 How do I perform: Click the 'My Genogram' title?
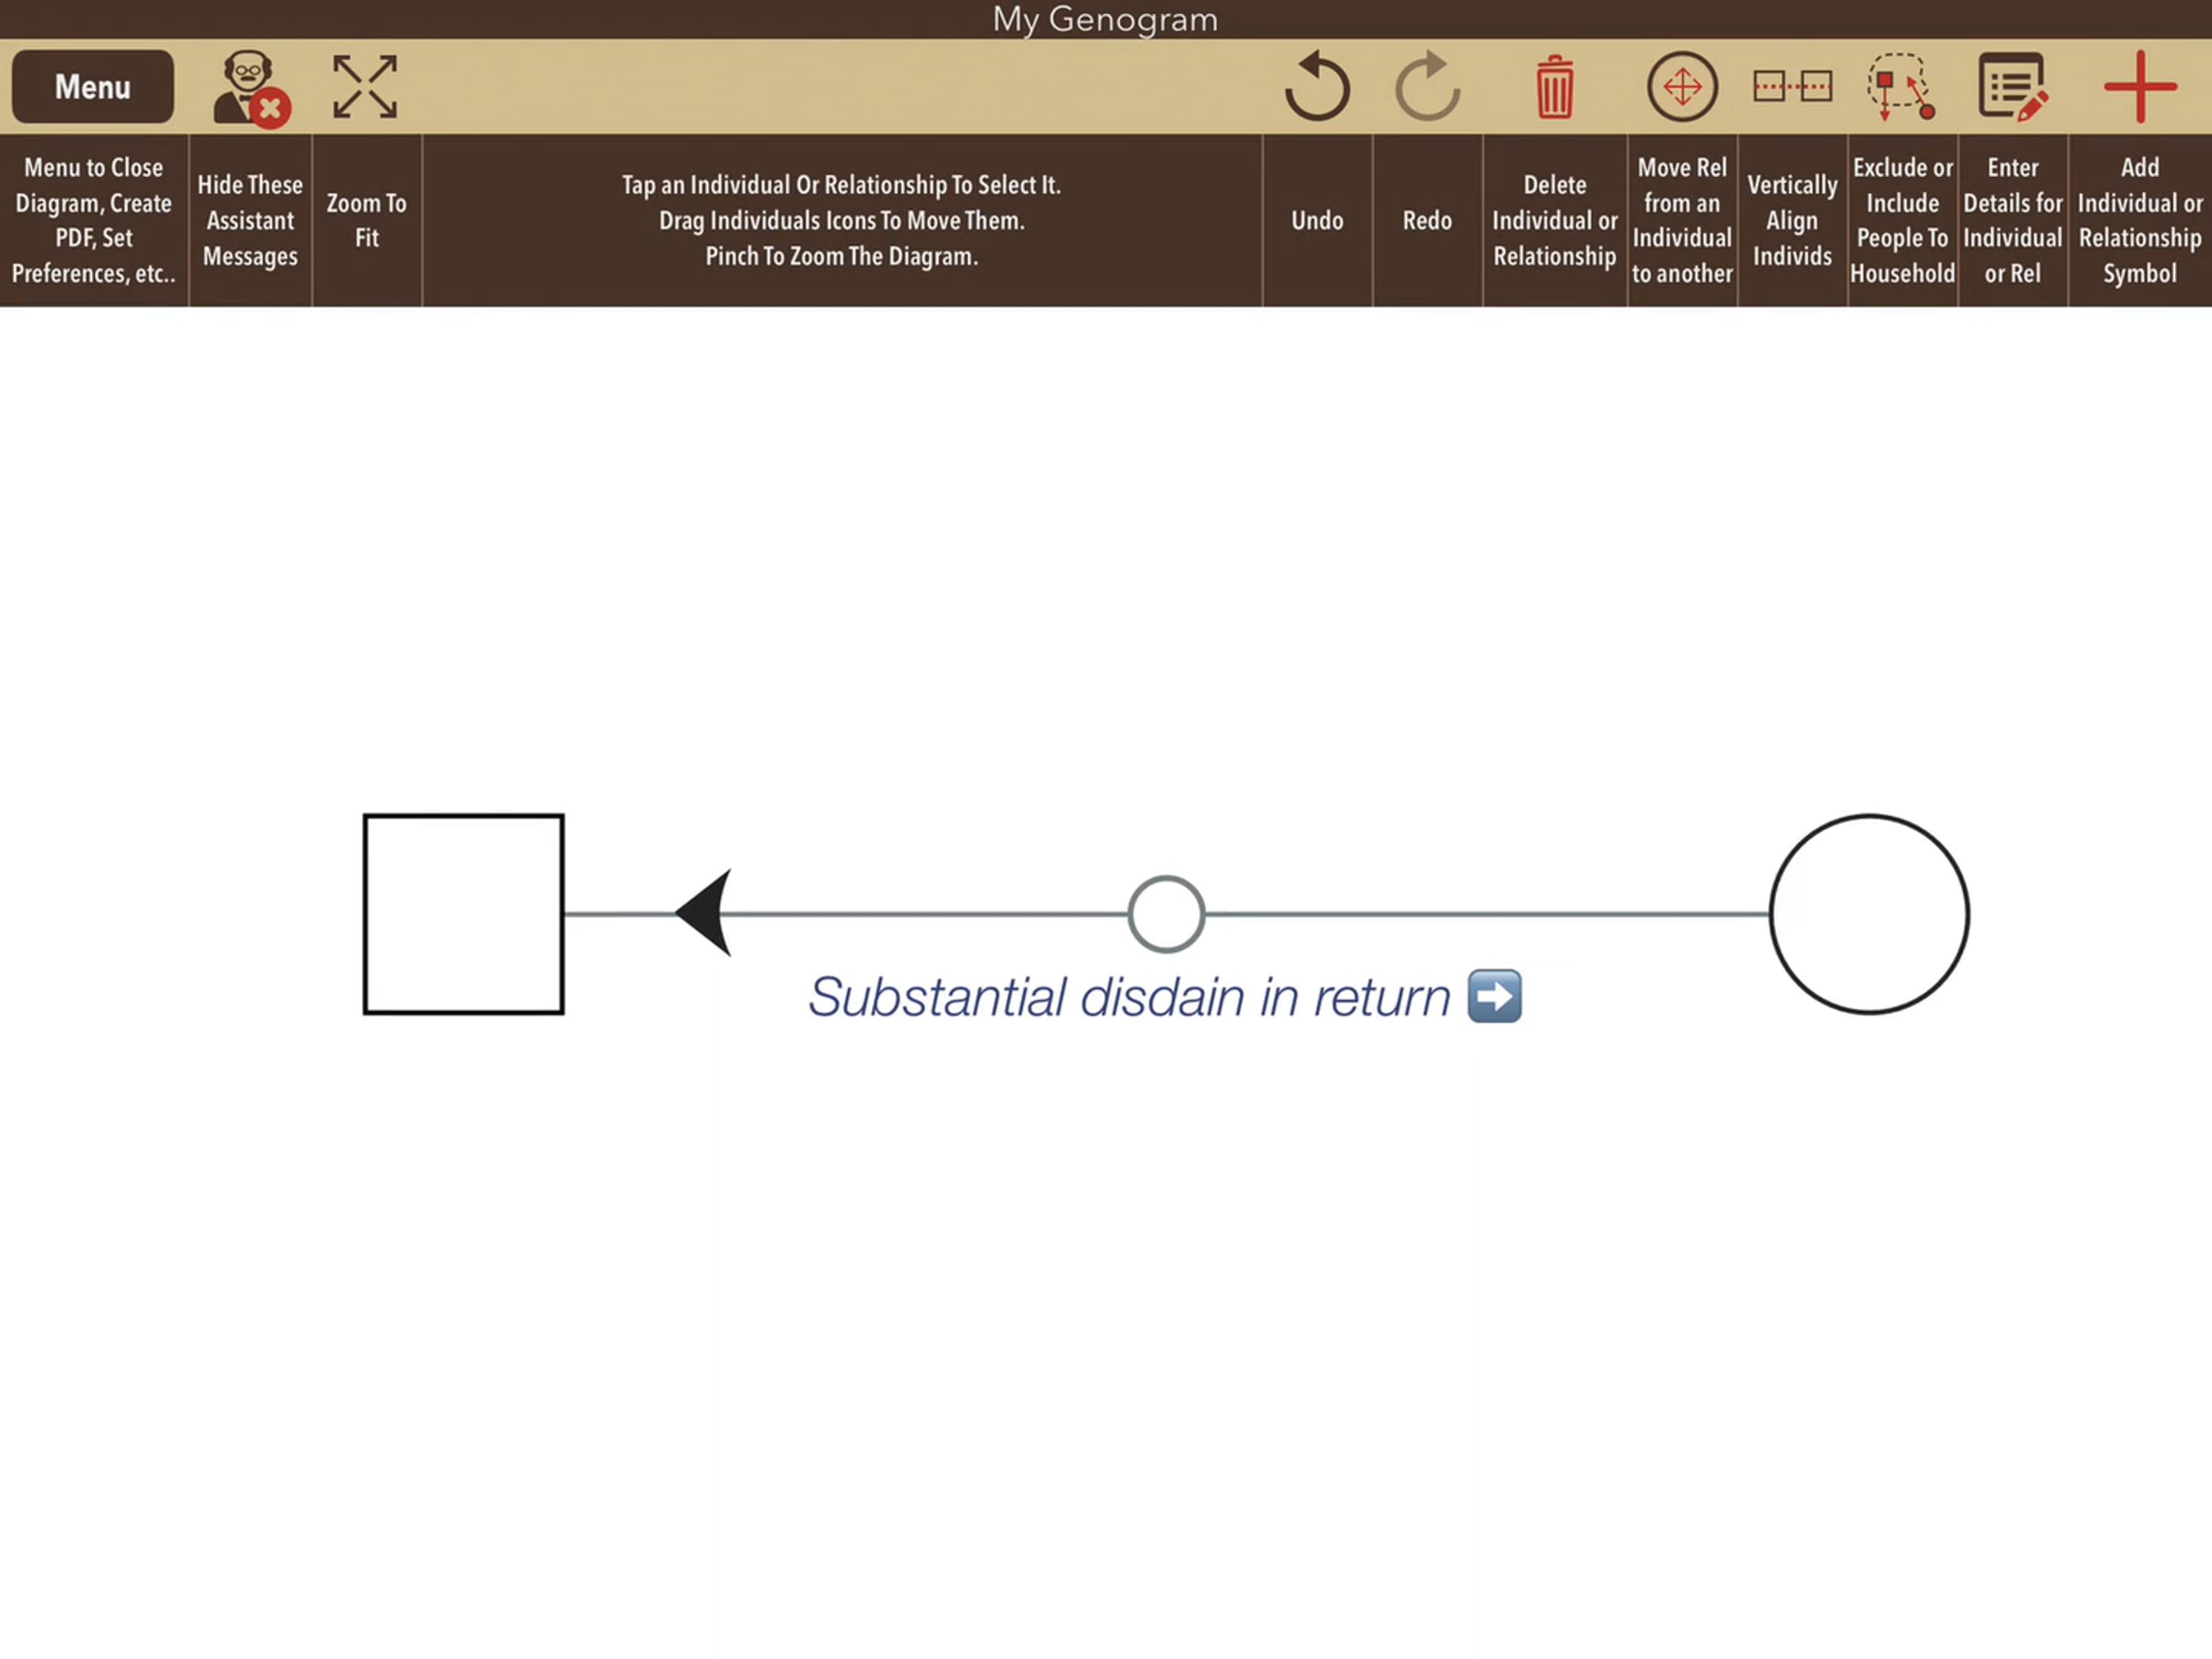(1105, 19)
